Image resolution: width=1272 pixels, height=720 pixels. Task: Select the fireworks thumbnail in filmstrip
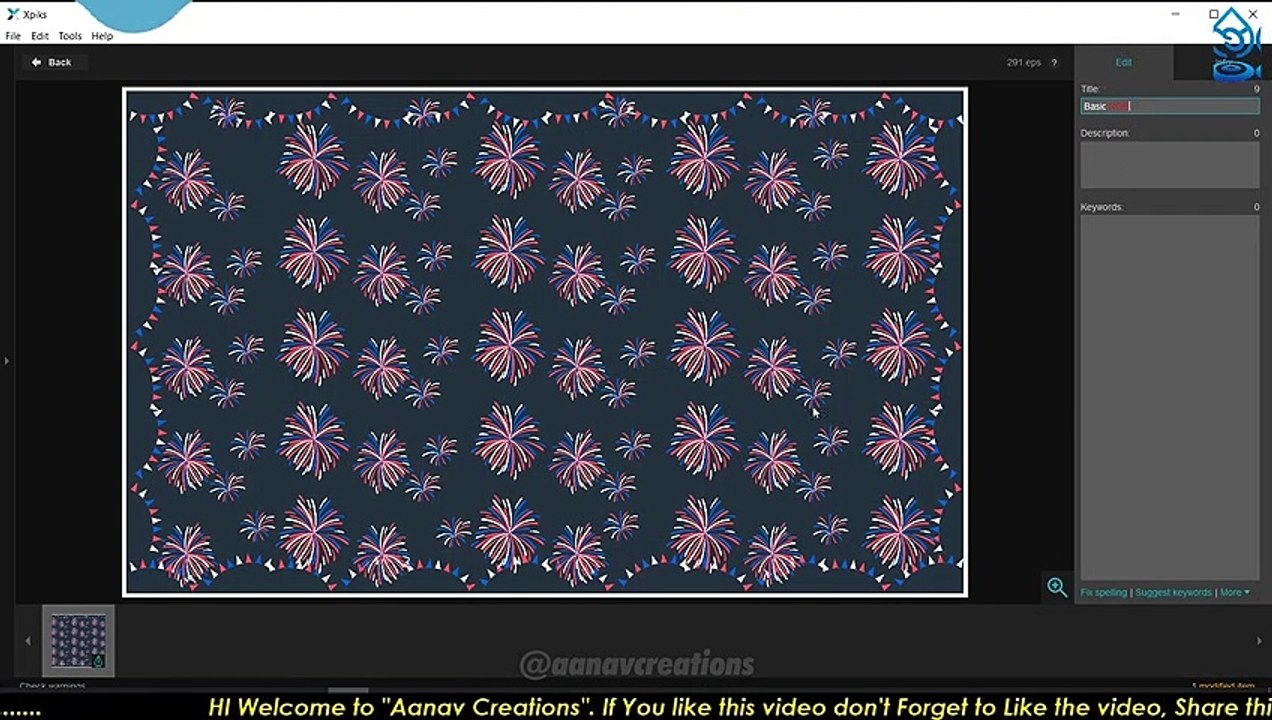78,641
